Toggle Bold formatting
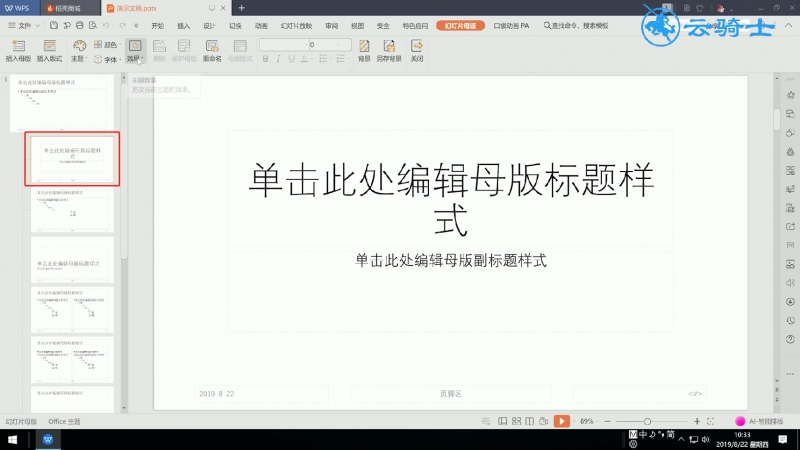The image size is (800, 450). (265, 59)
